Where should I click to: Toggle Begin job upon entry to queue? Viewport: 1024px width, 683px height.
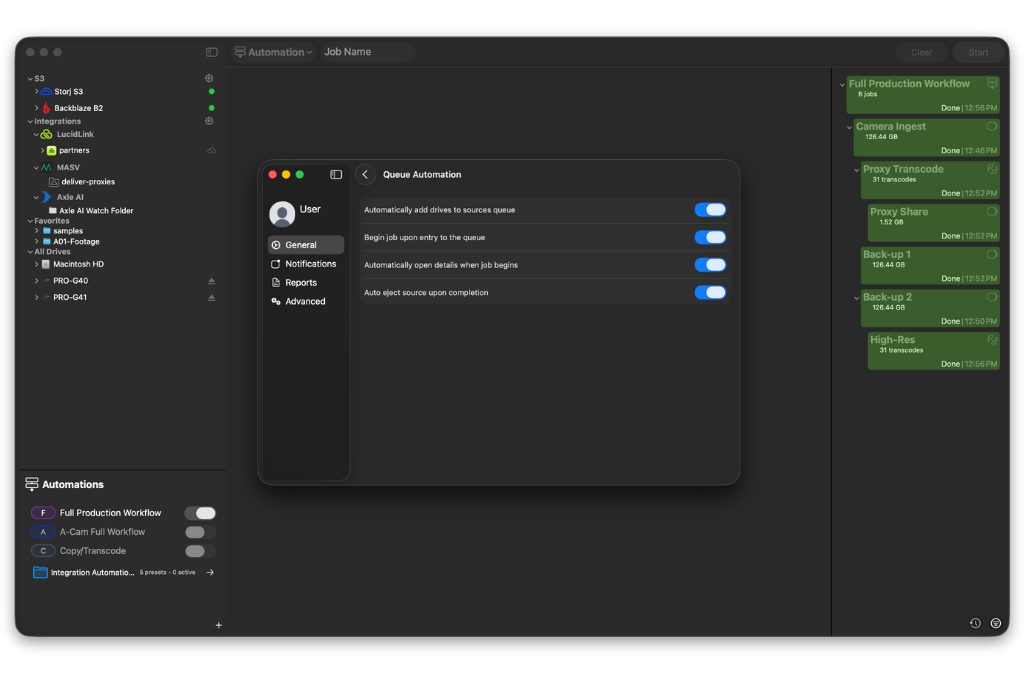coord(710,237)
